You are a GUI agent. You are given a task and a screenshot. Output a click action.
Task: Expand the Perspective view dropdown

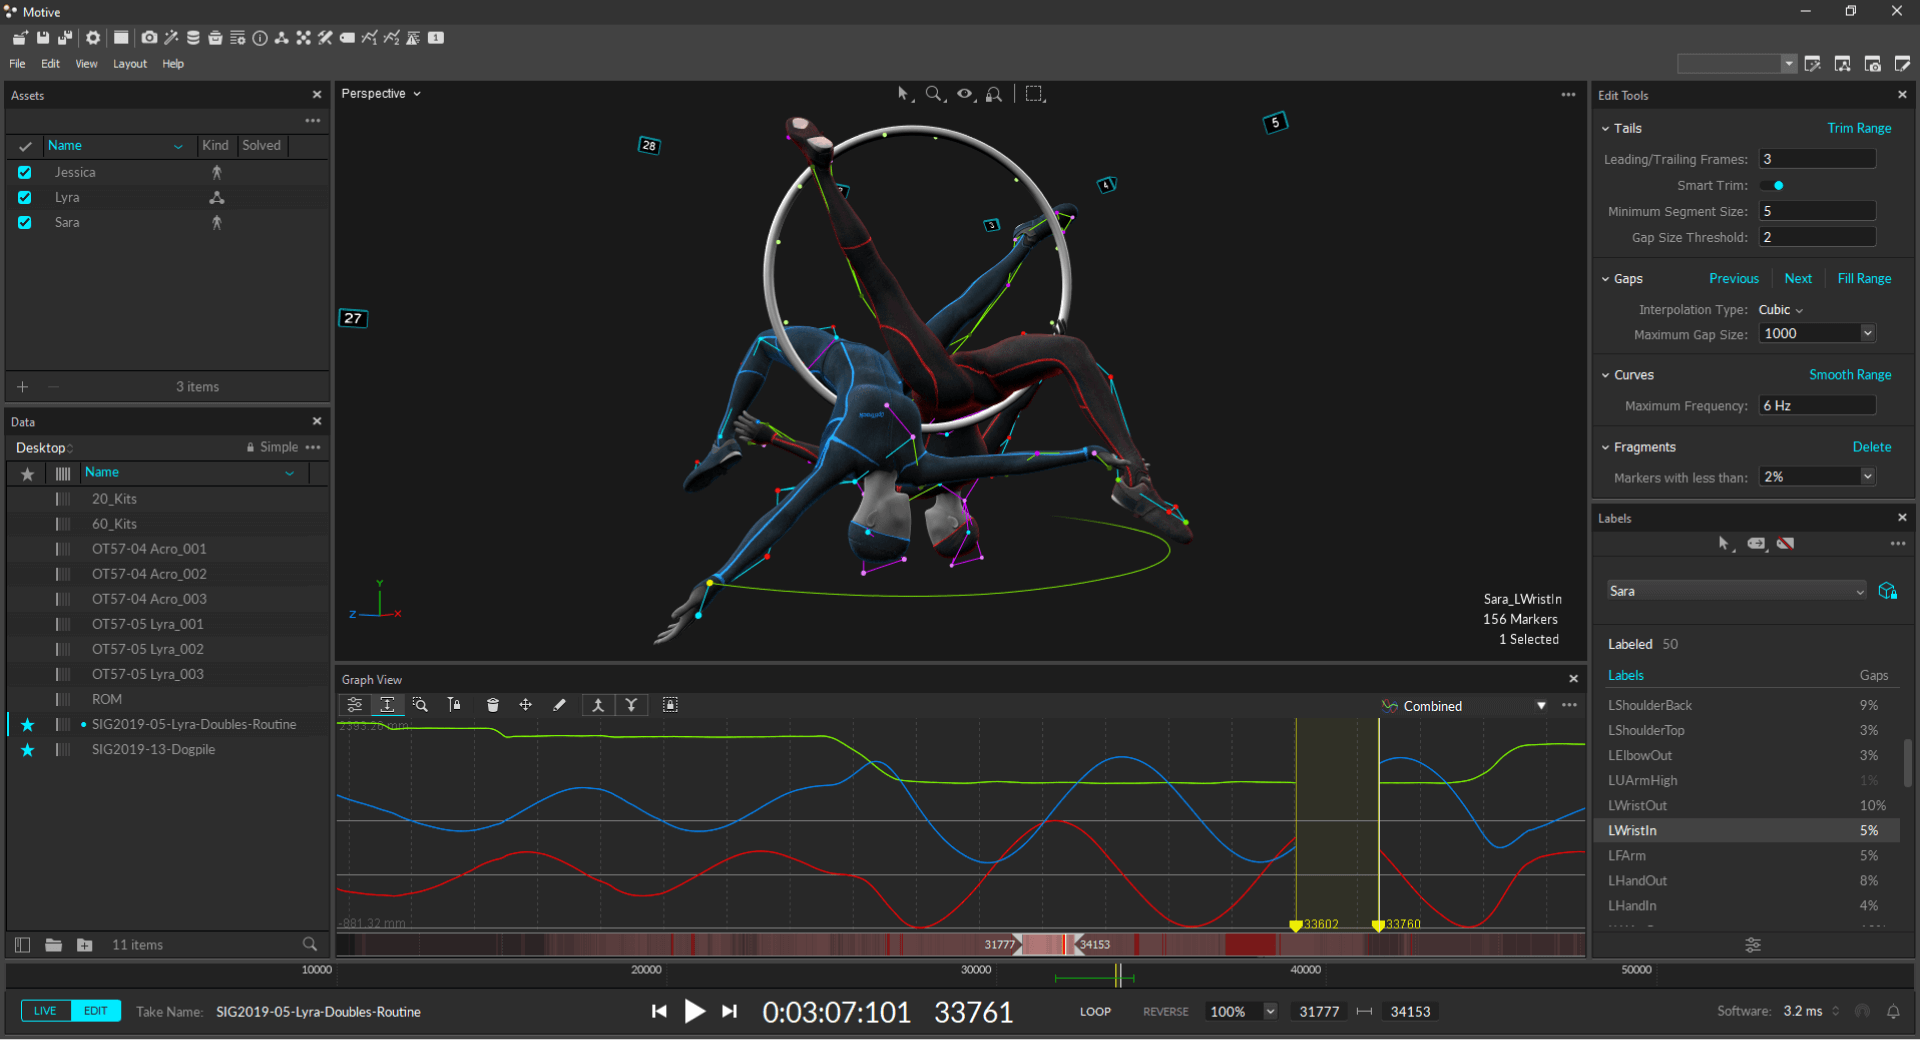(381, 94)
